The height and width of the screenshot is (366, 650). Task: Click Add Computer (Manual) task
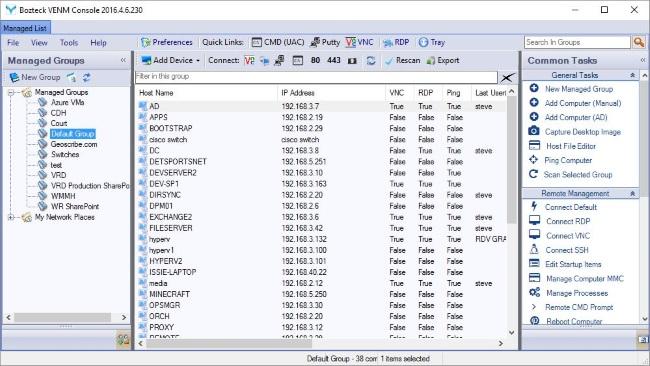point(583,103)
